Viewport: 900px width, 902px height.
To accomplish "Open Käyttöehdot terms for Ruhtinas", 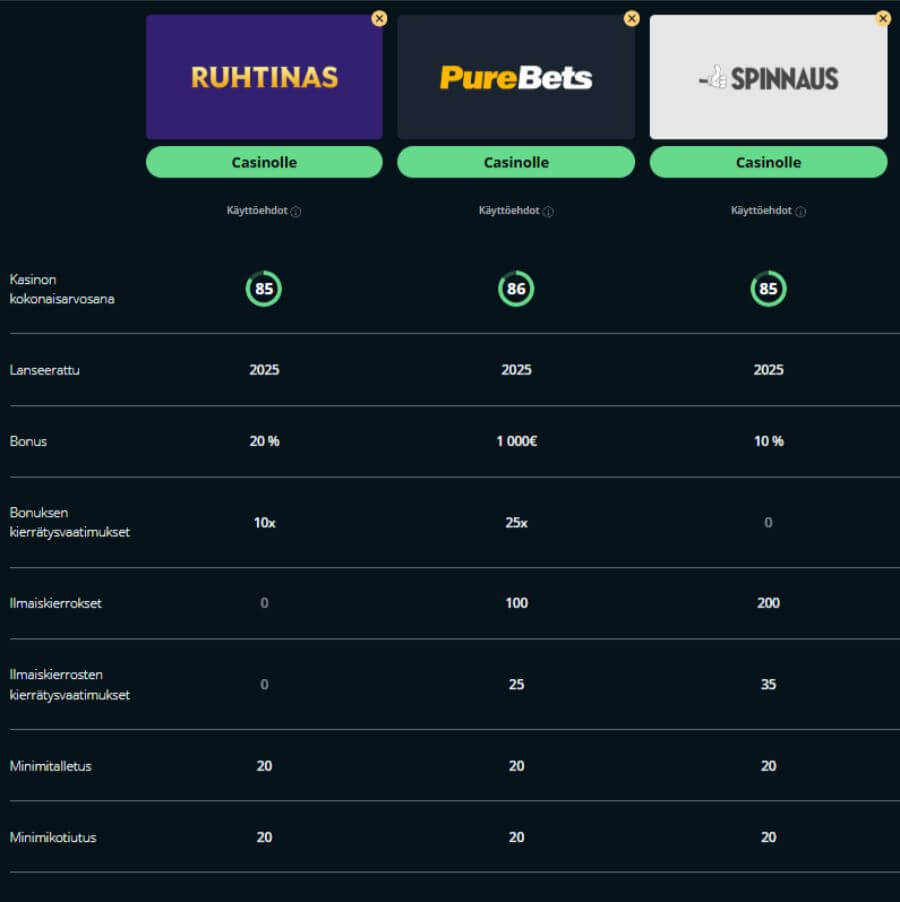I will [257, 211].
